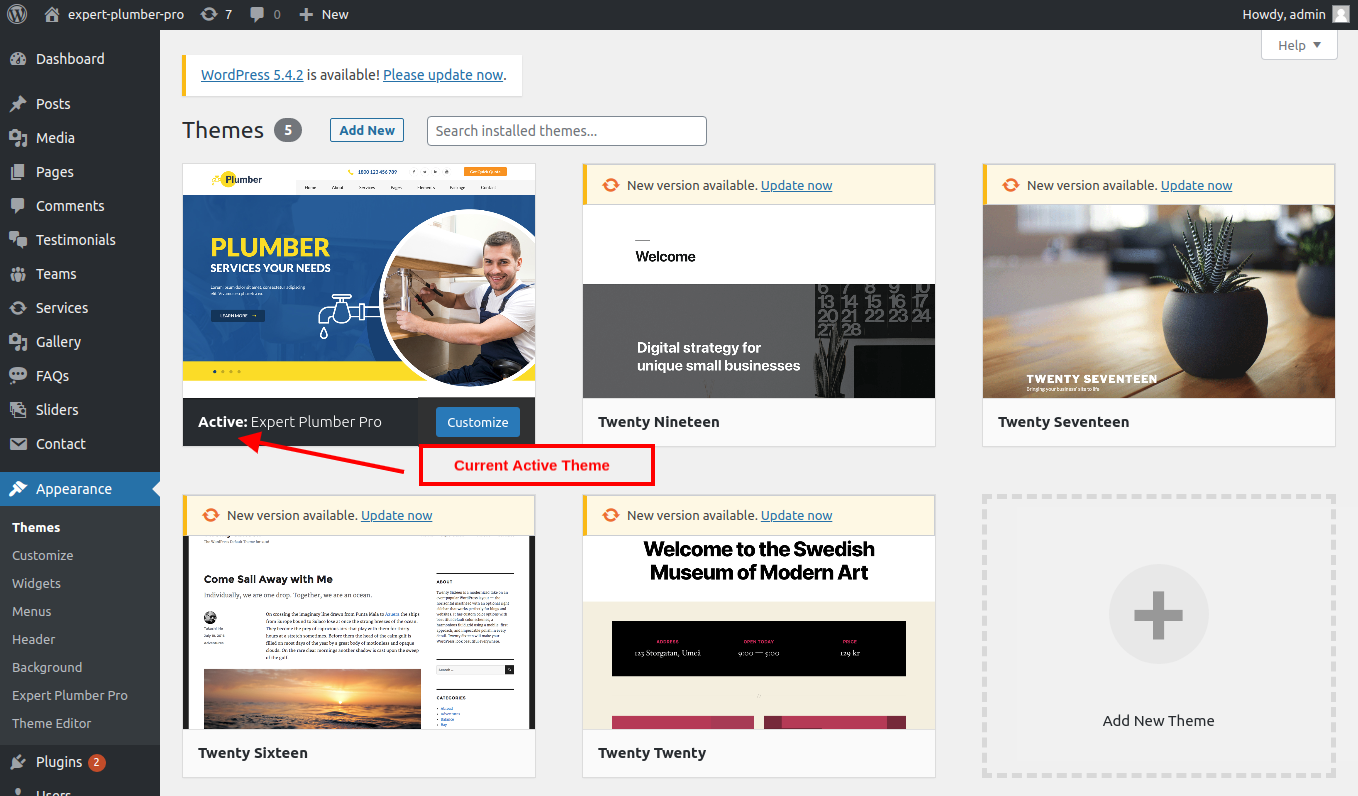Click the Testimonials icon in sidebar
1358x796 pixels.
[x=18, y=240]
